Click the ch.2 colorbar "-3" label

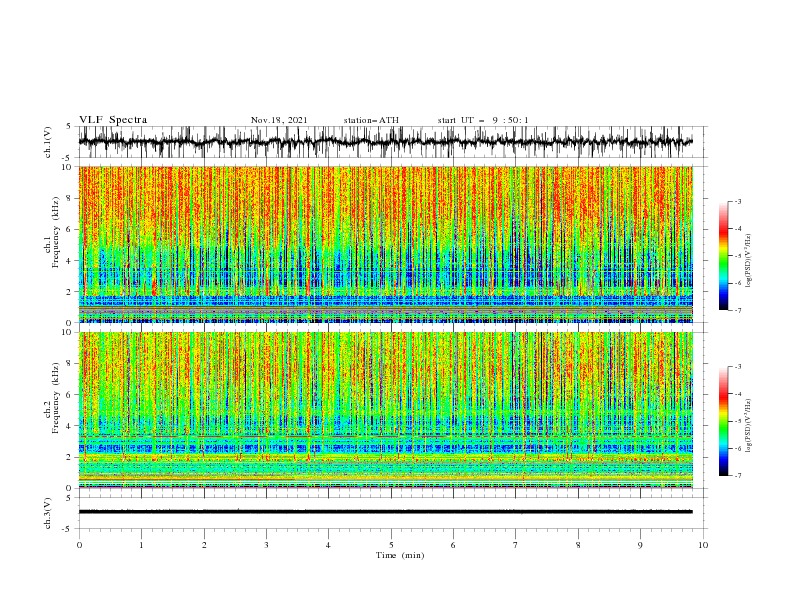737,367
